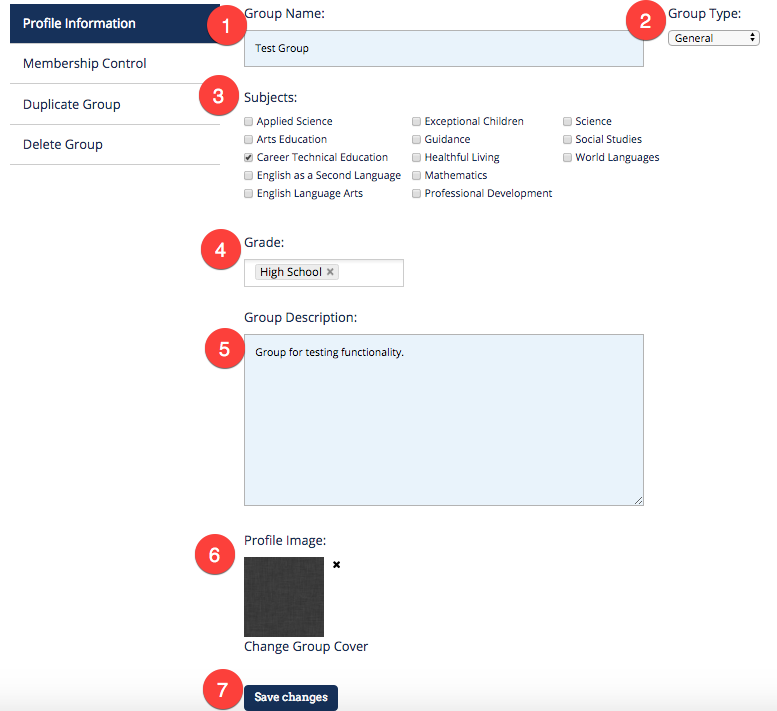Check the Professional Development checkbox
Viewport: 777px width, 711px height.
point(416,193)
